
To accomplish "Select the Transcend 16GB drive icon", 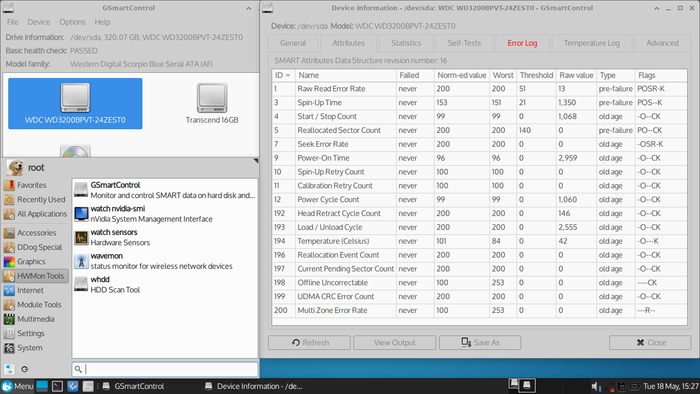I will tap(212, 104).
